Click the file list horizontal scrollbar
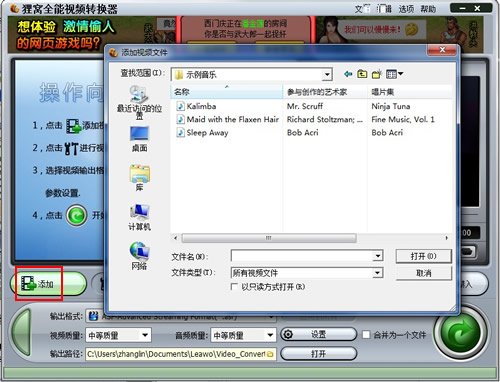The image size is (500, 382). click(268, 238)
